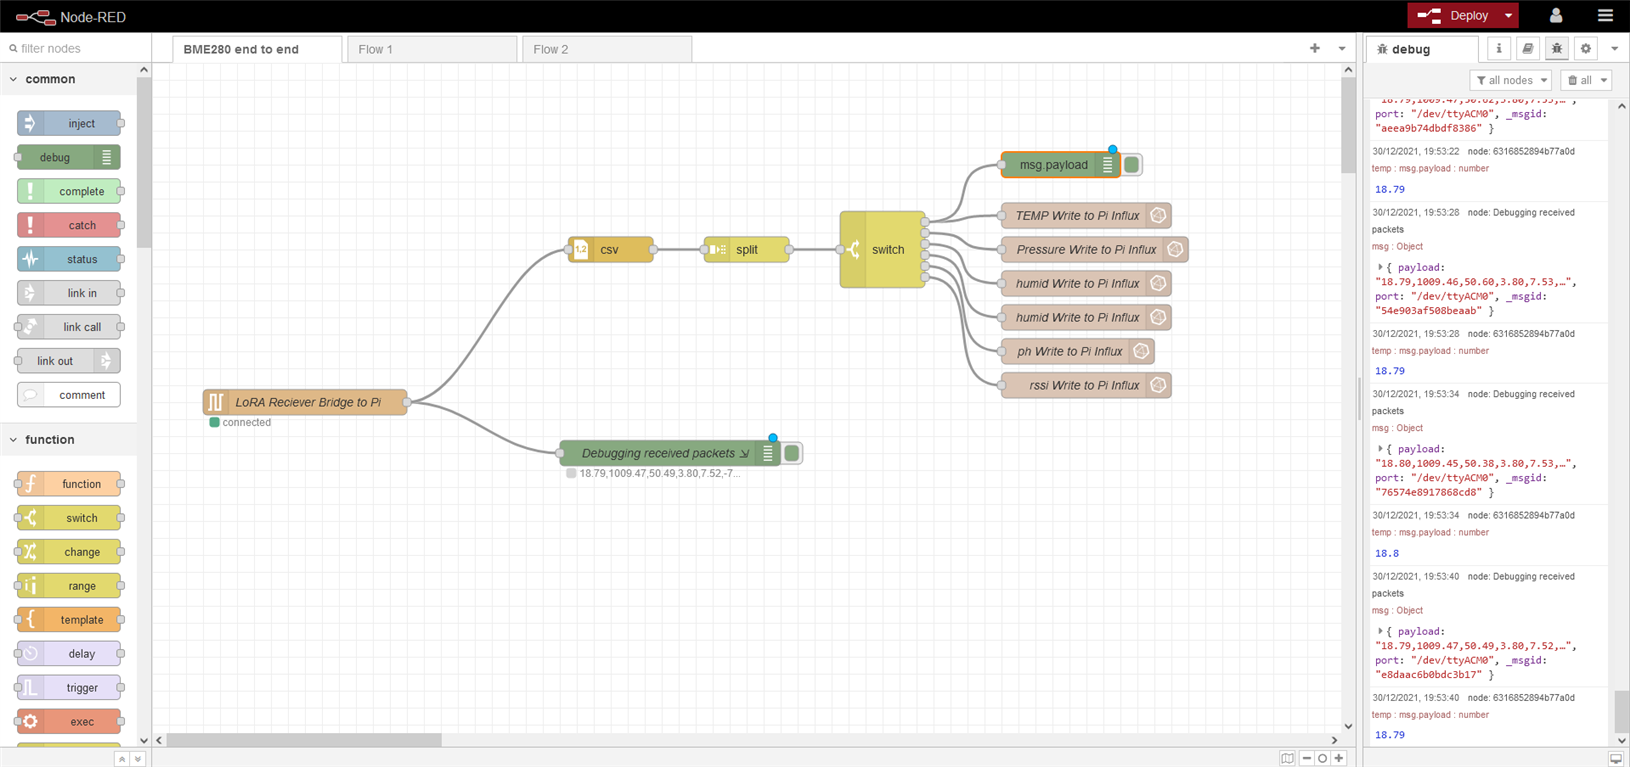Zoom in the workspace
This screenshot has width=1630, height=767.
(1339, 758)
